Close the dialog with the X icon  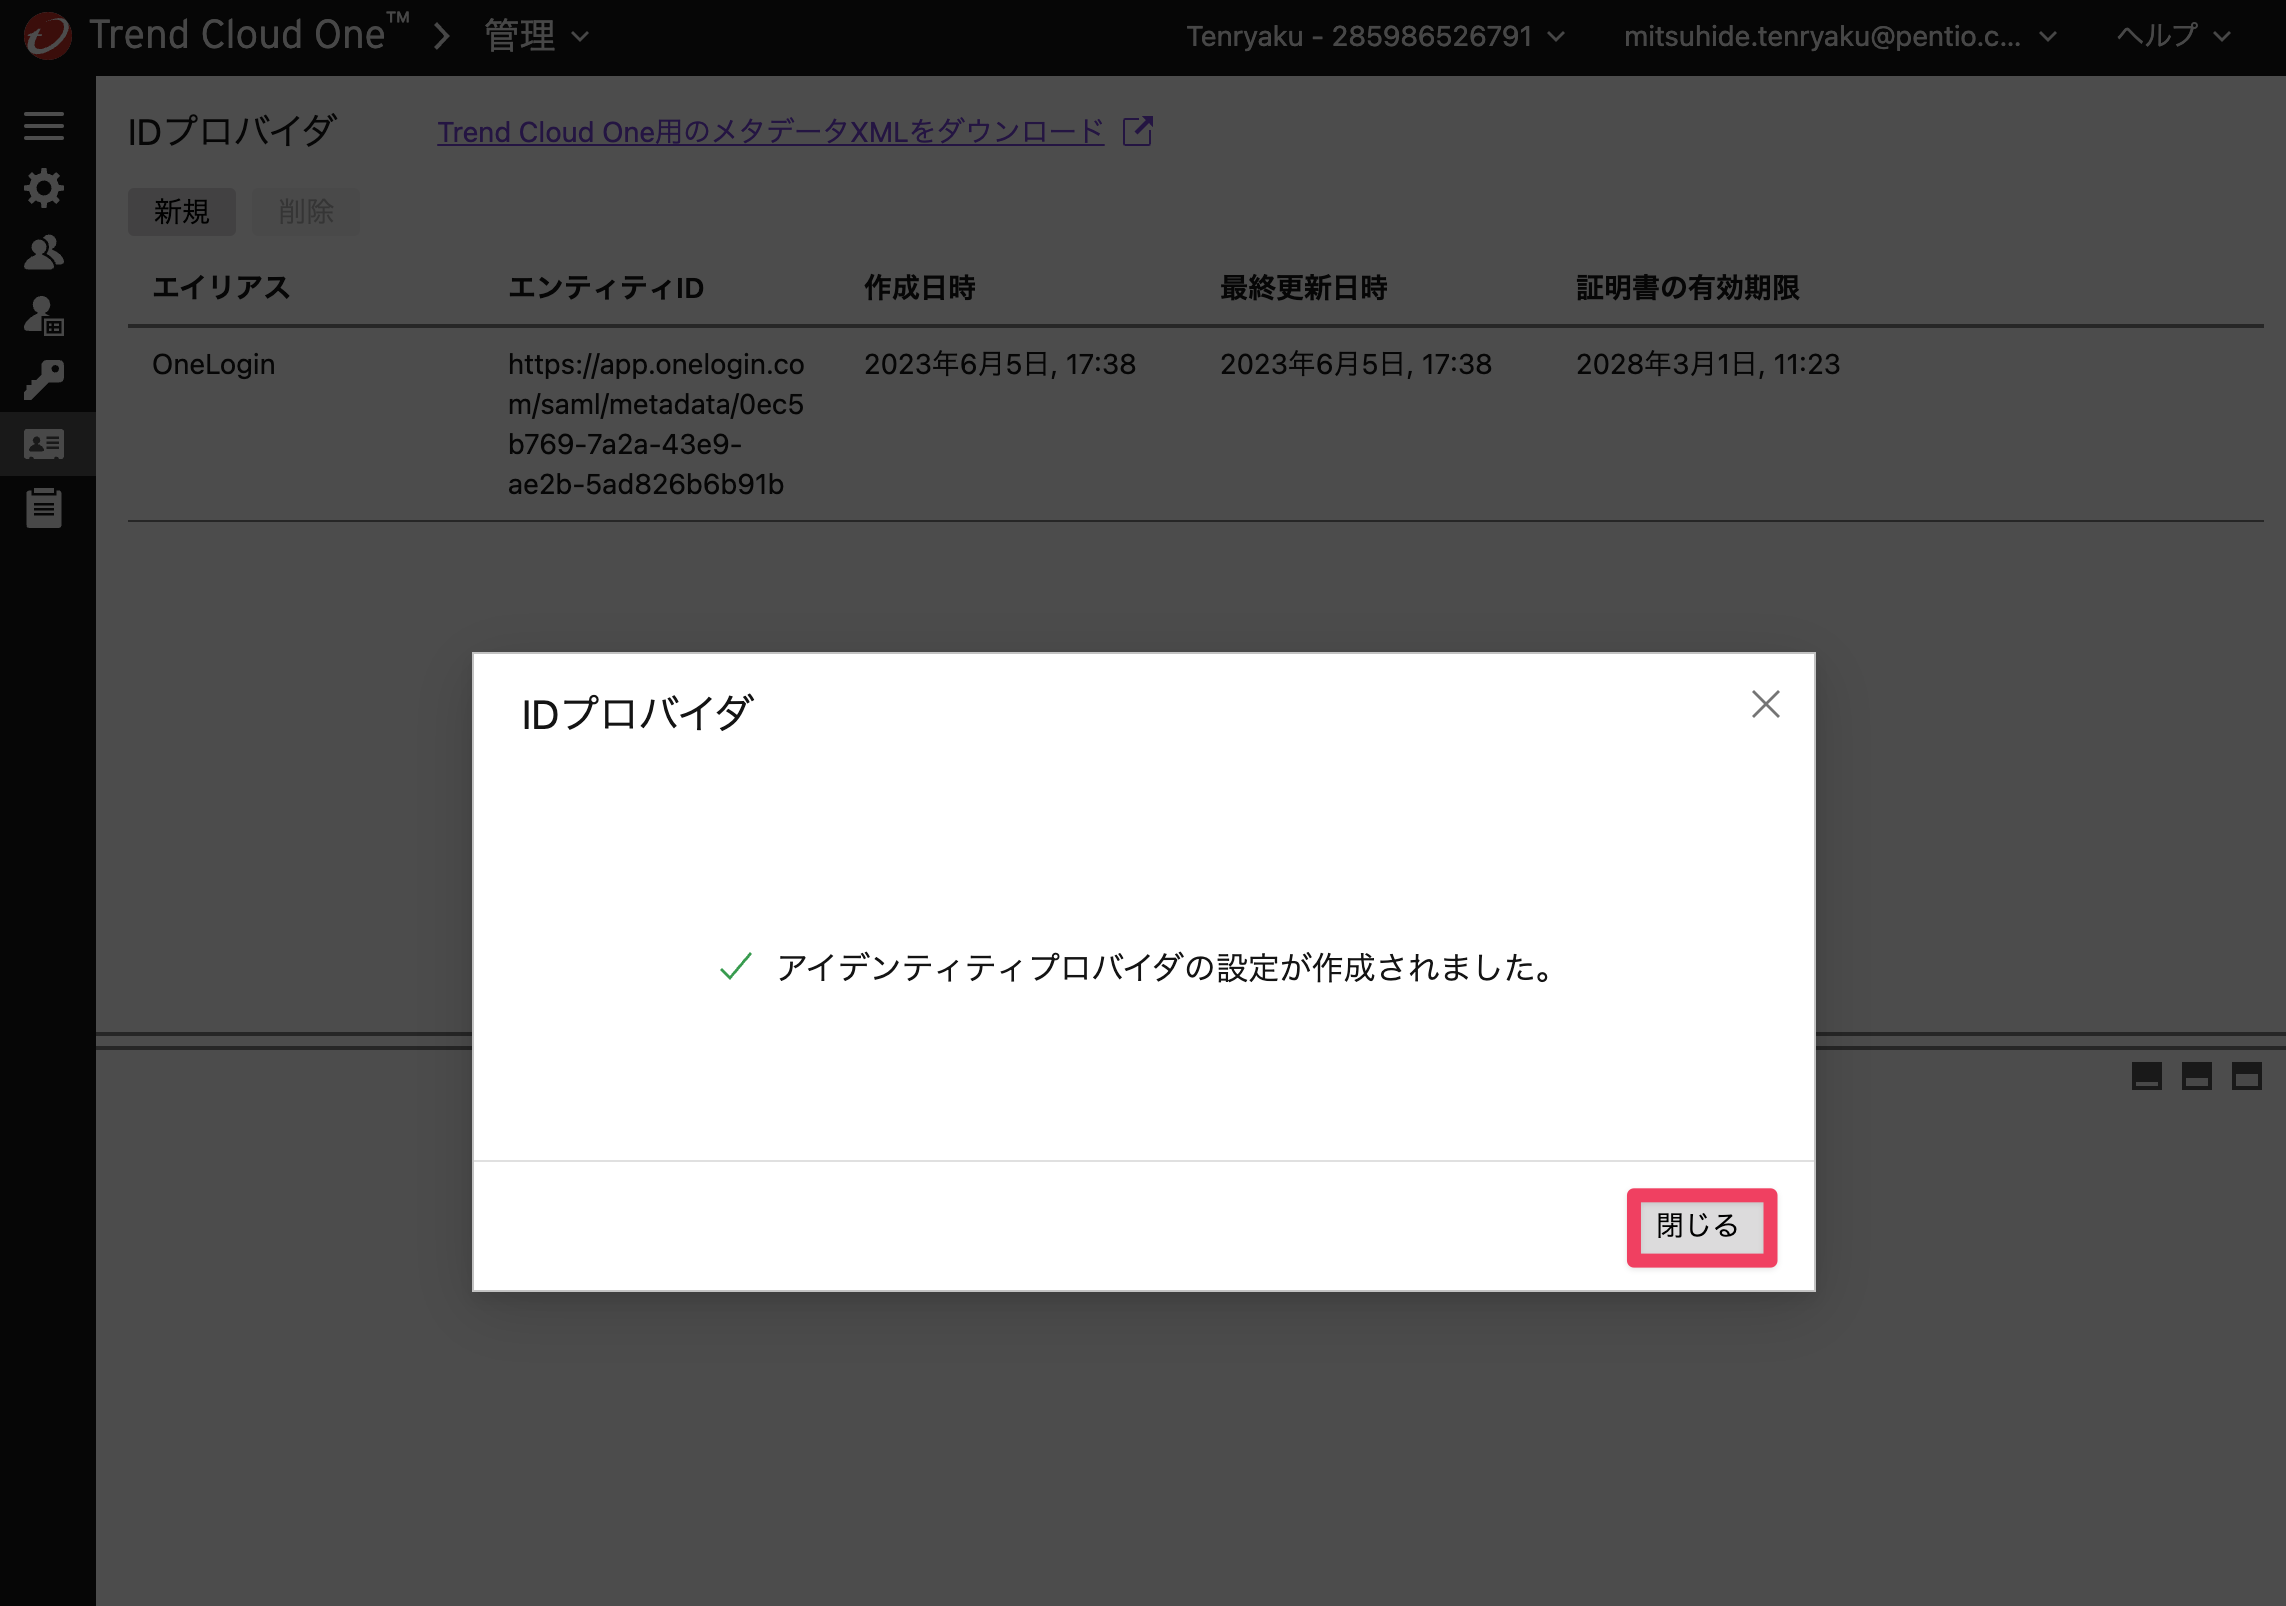[1765, 704]
